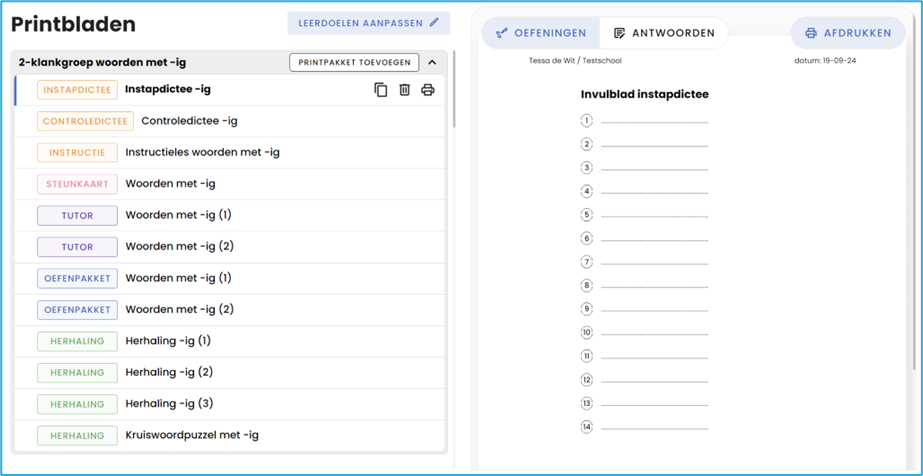
Task: Open Herhaling -ig (3) worksheet
Action: pos(169,404)
